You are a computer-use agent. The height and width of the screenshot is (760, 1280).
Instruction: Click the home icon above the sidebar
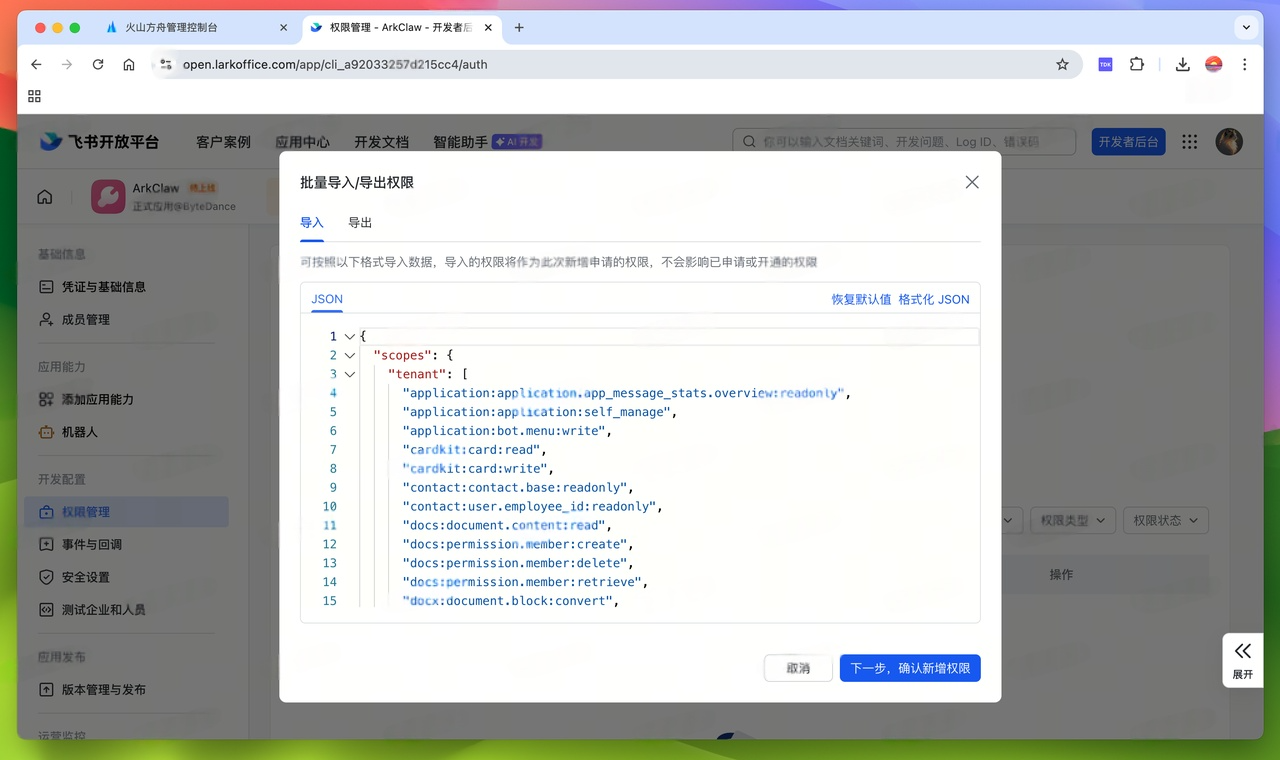(44, 197)
